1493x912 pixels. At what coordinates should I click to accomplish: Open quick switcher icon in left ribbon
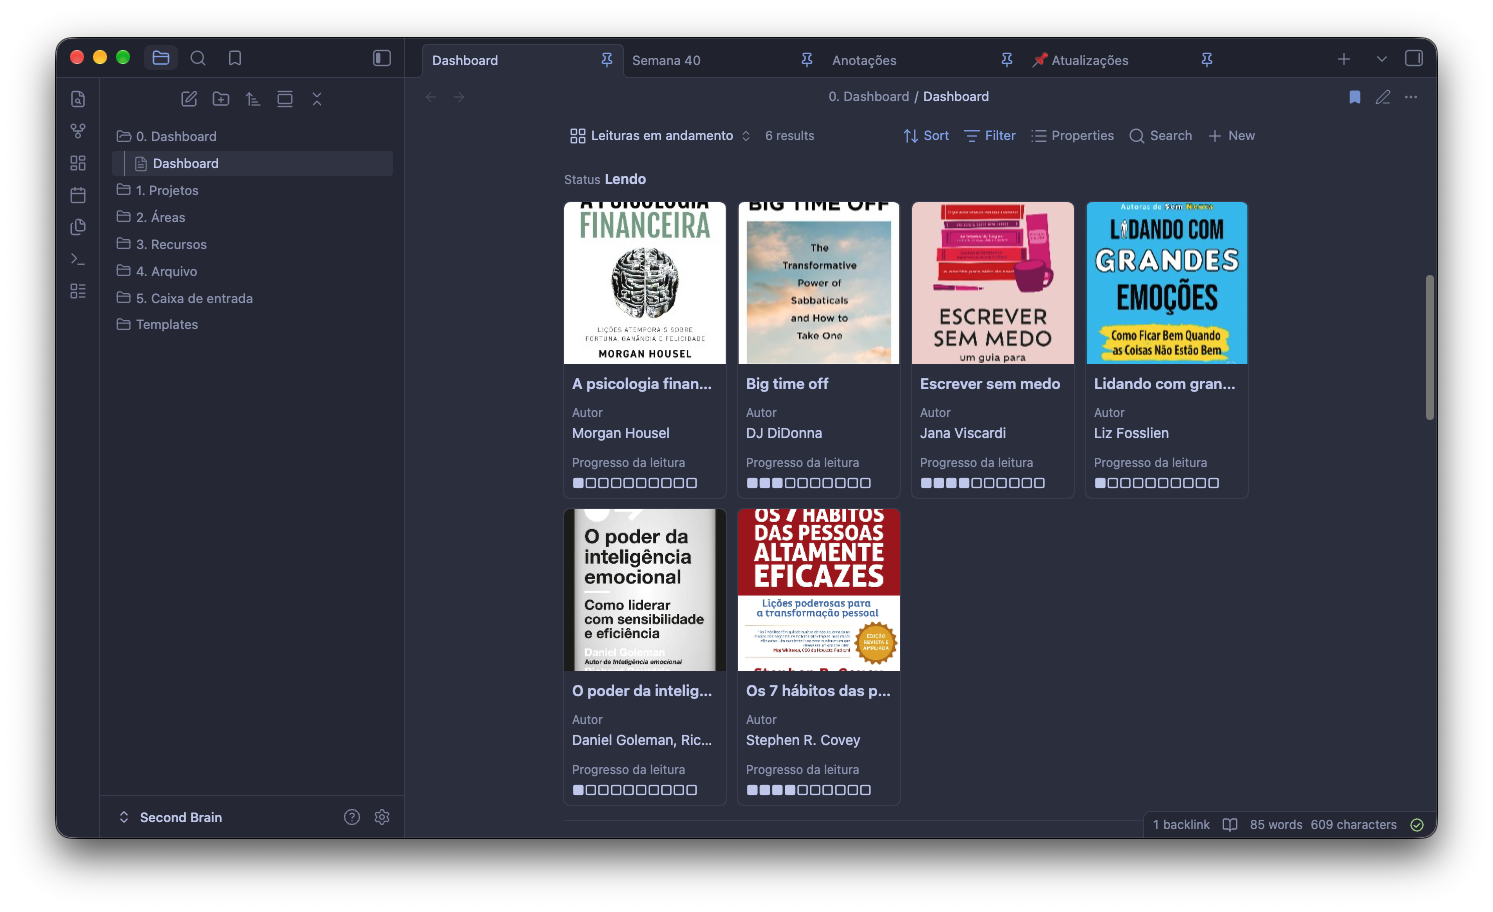coord(78,99)
